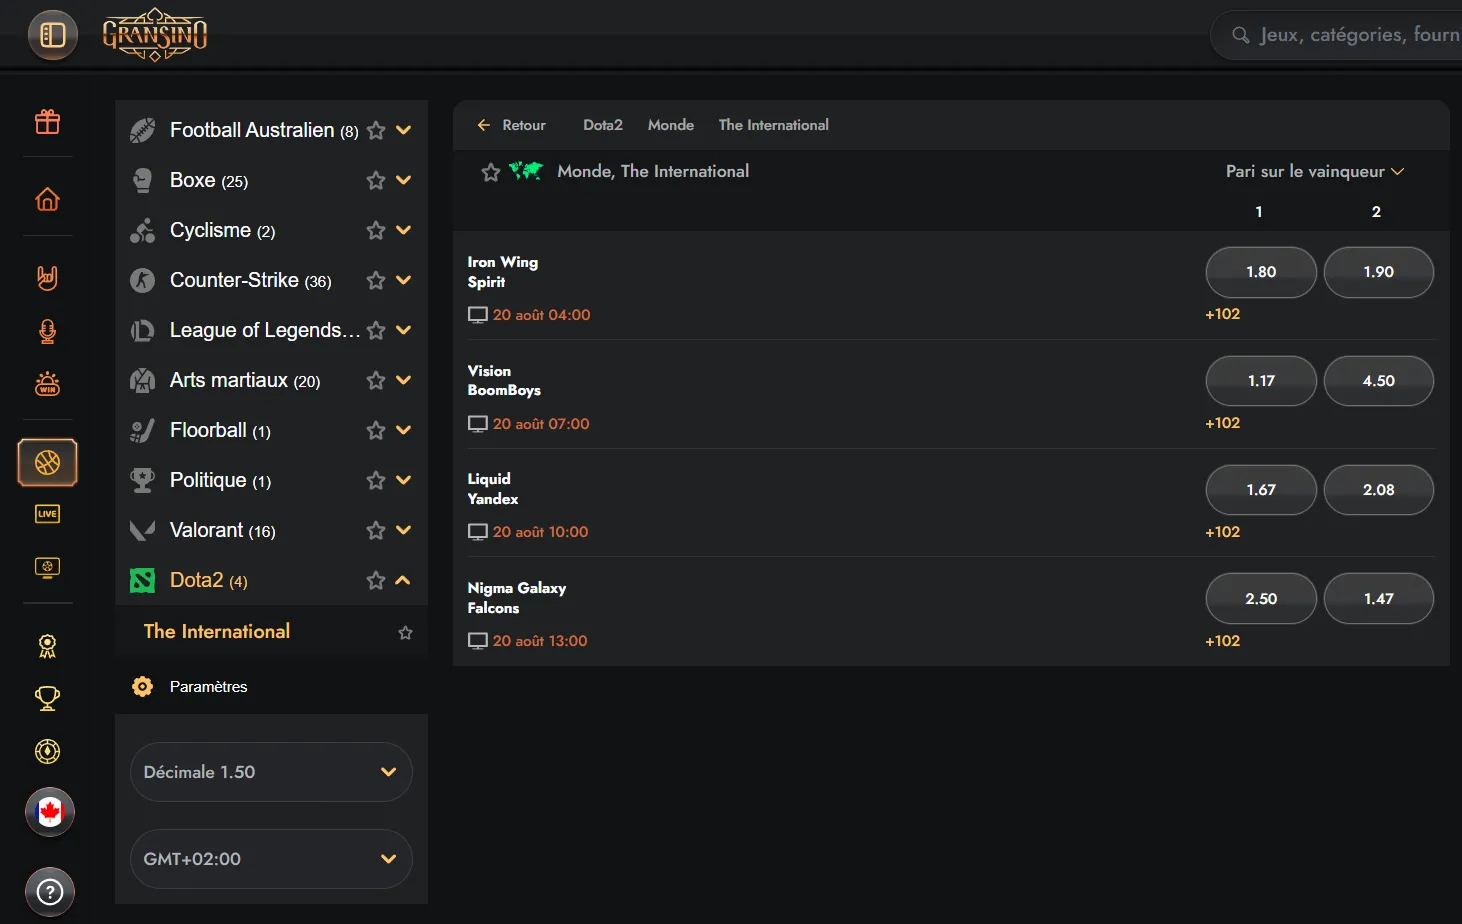This screenshot has width=1462, height=924.
Task: Click the Politique podium icon
Action: [143, 480]
